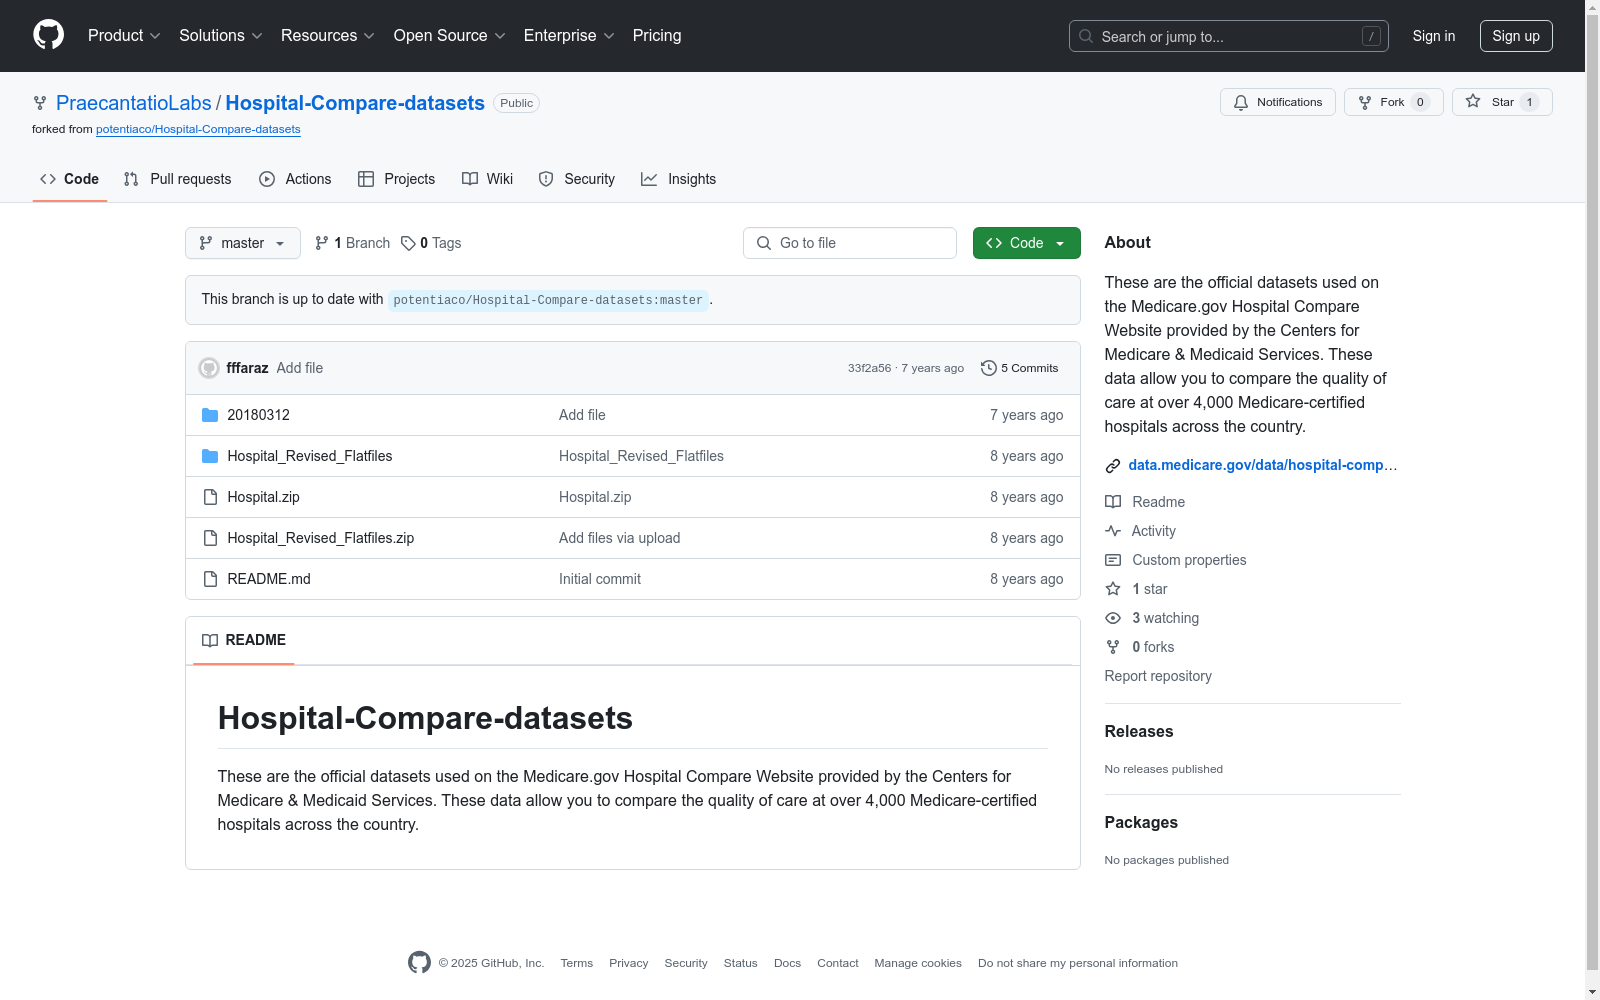1600x1000 pixels.
Task: View the 0 Tags list
Action: coord(431,243)
